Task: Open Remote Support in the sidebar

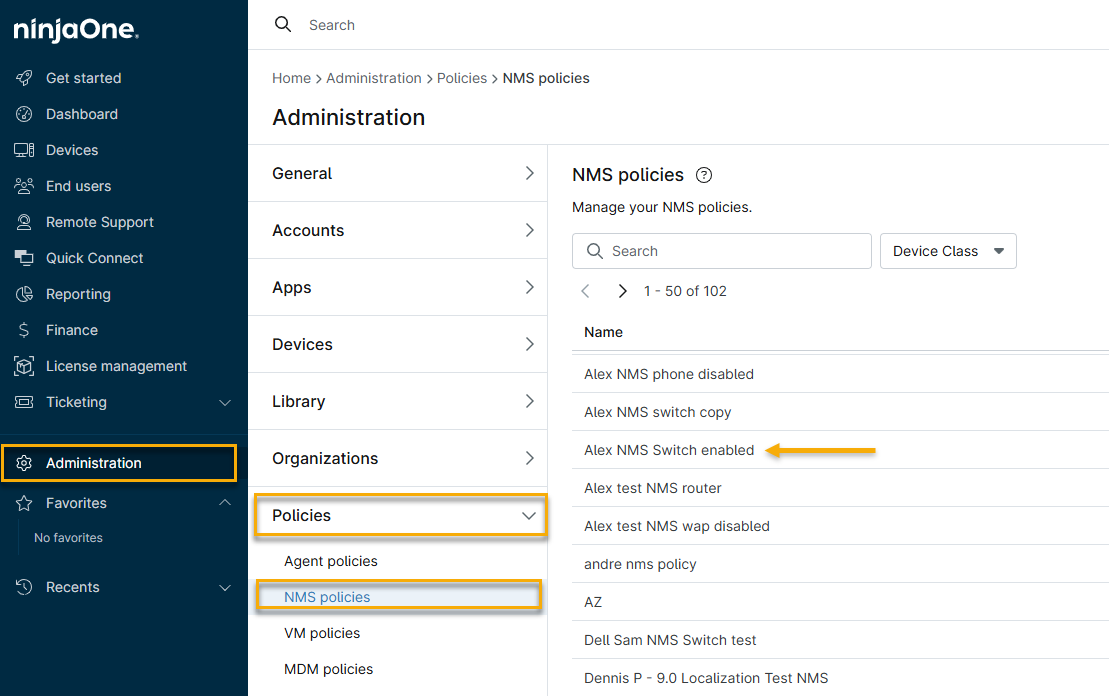Action: click(x=100, y=222)
